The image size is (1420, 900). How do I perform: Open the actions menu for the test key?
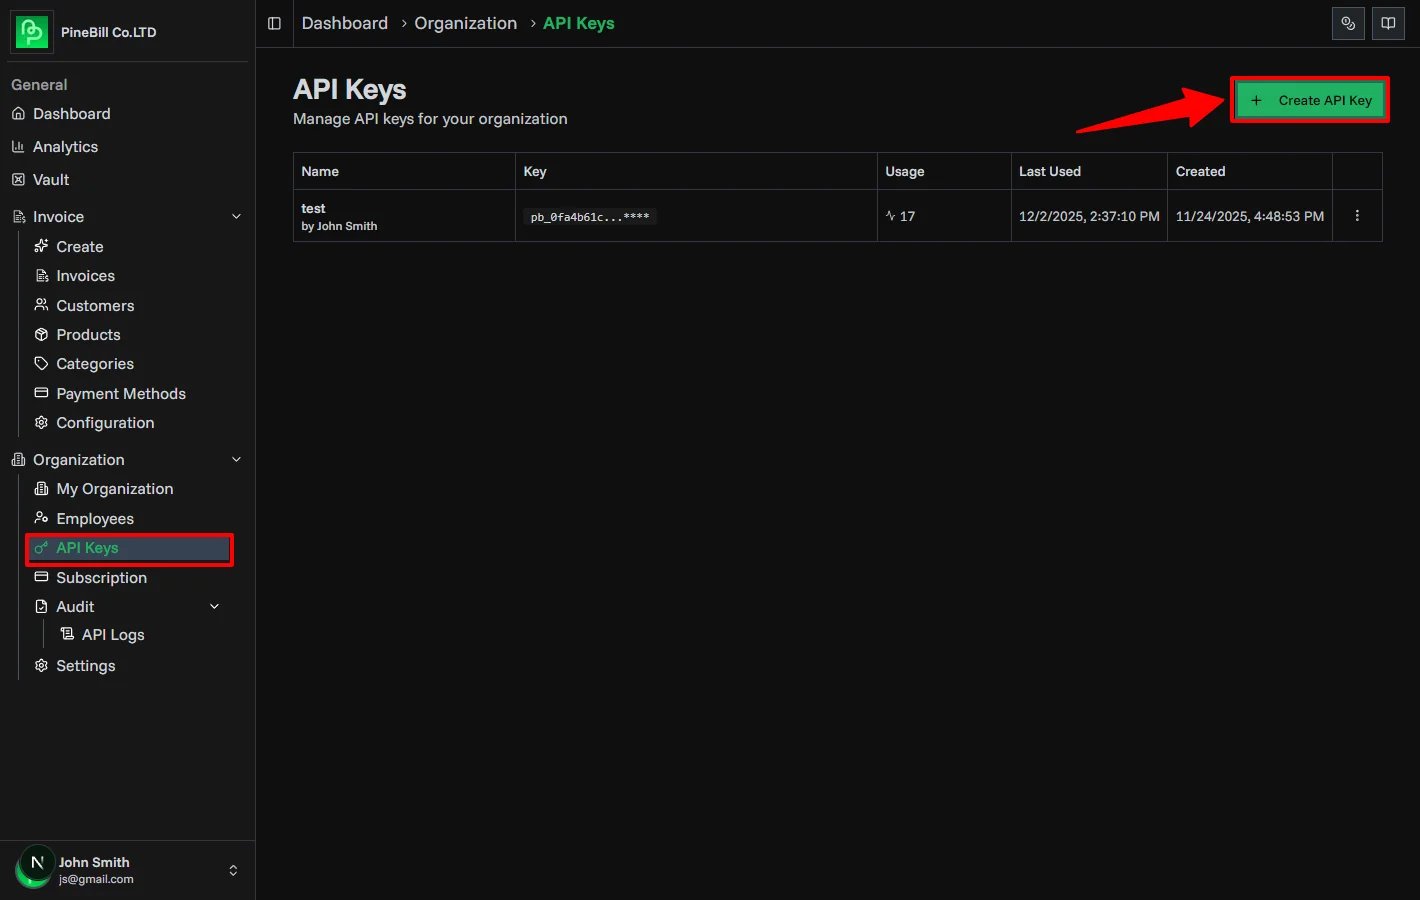coord(1357,215)
